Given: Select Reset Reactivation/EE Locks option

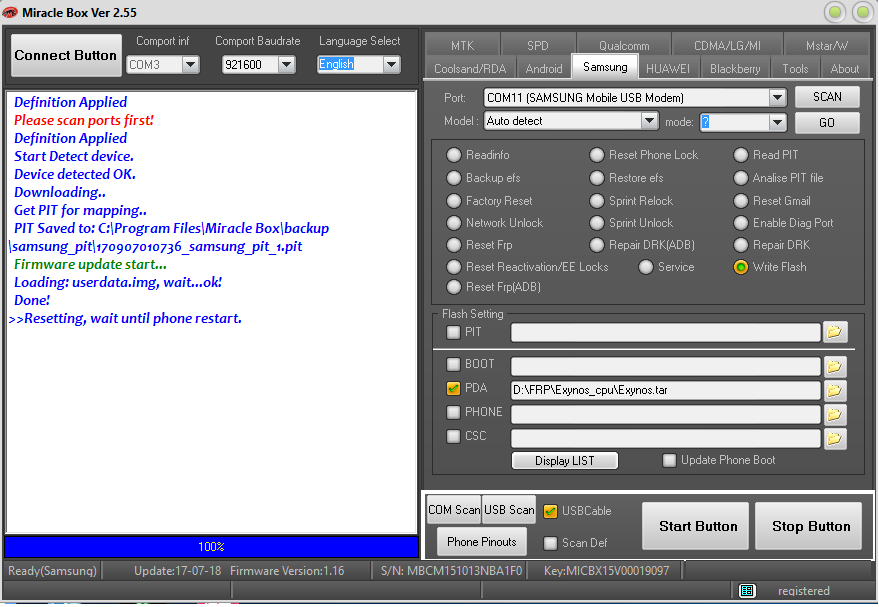Looking at the screenshot, I should [454, 267].
